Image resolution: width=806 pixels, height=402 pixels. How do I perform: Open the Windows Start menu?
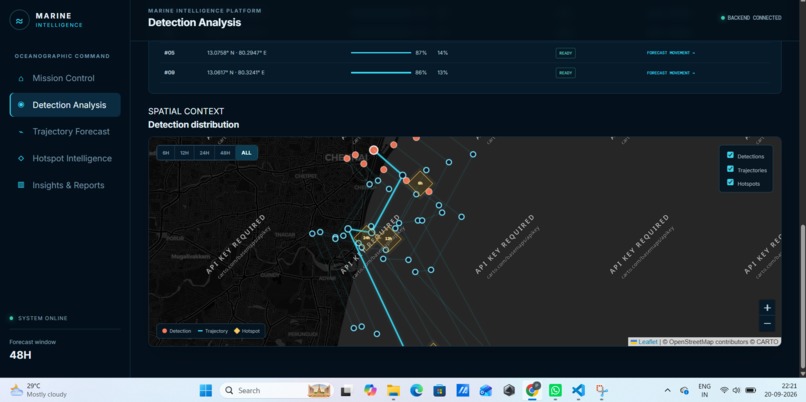tap(206, 390)
